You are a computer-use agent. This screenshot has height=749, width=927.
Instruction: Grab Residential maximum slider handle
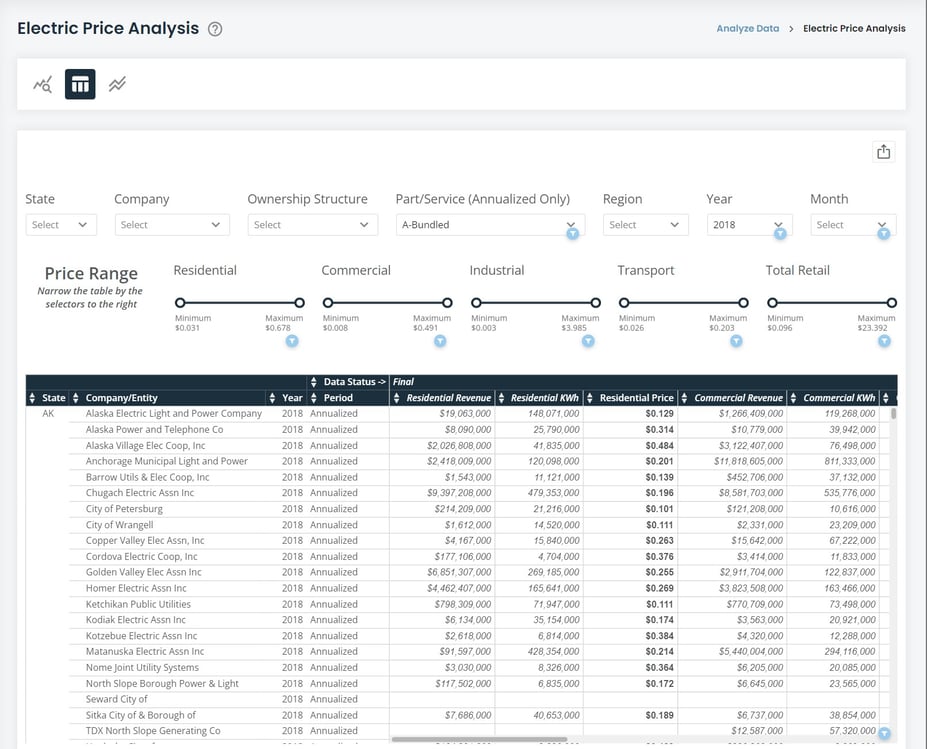click(300, 303)
